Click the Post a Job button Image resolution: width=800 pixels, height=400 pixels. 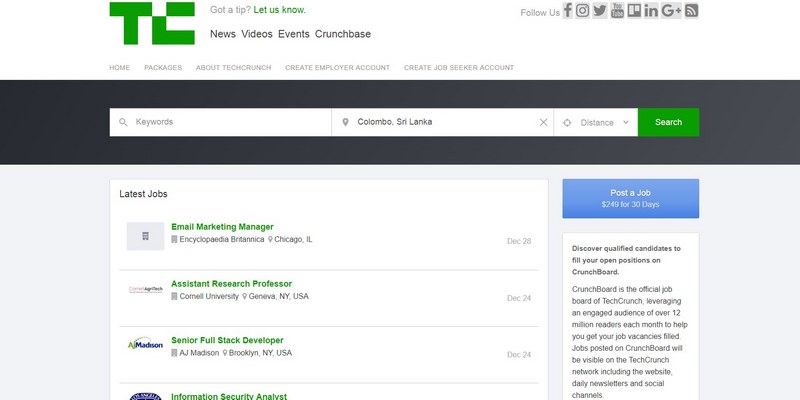[x=631, y=198]
